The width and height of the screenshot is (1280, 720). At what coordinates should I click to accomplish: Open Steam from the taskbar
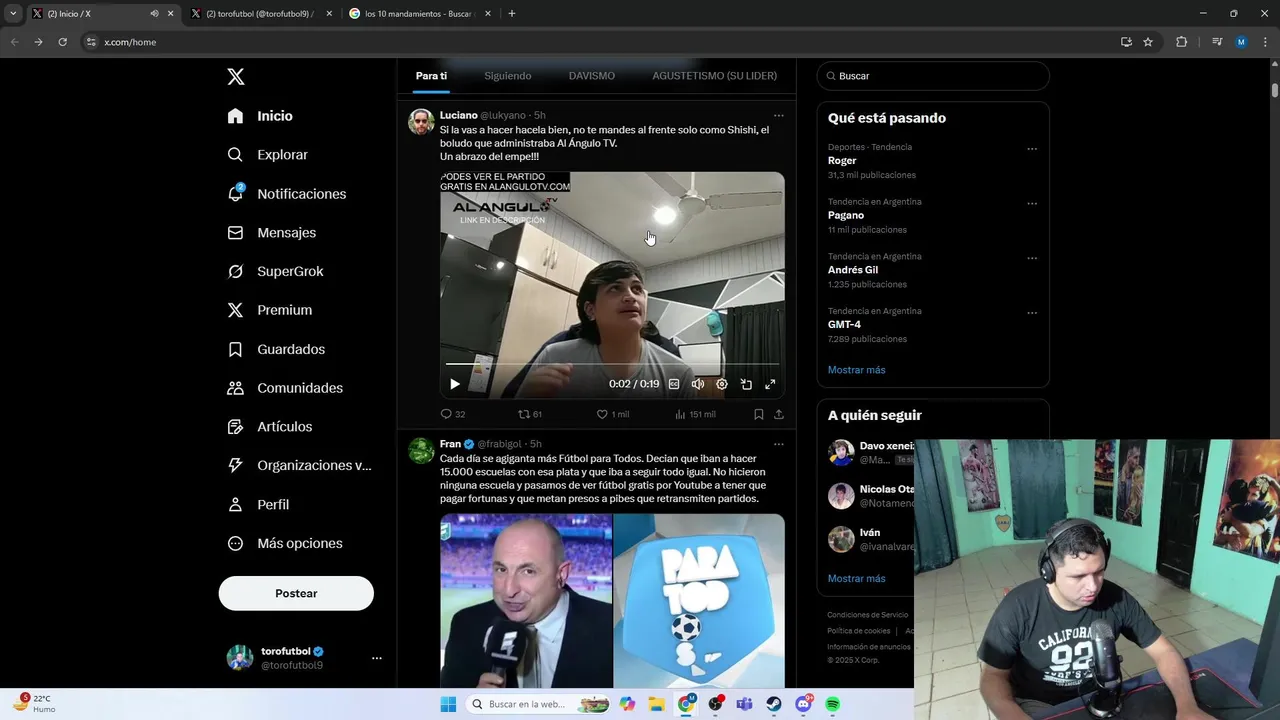tap(774, 704)
